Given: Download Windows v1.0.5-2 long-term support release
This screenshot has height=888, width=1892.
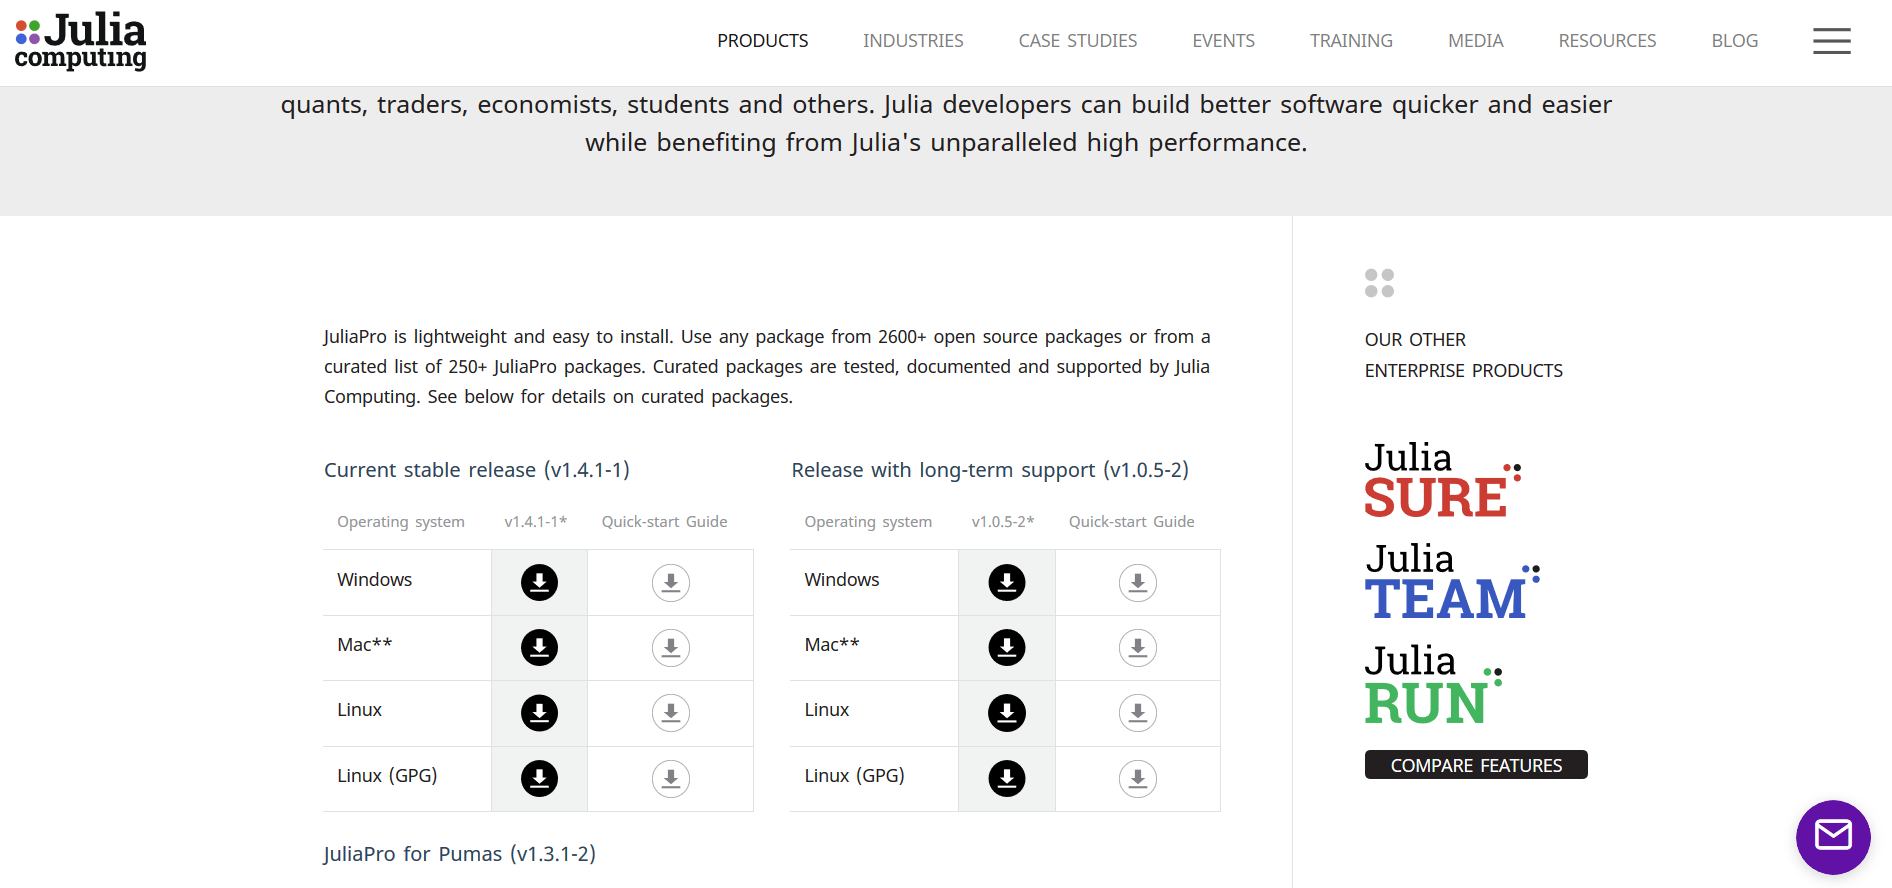Looking at the screenshot, I should pos(1007,582).
